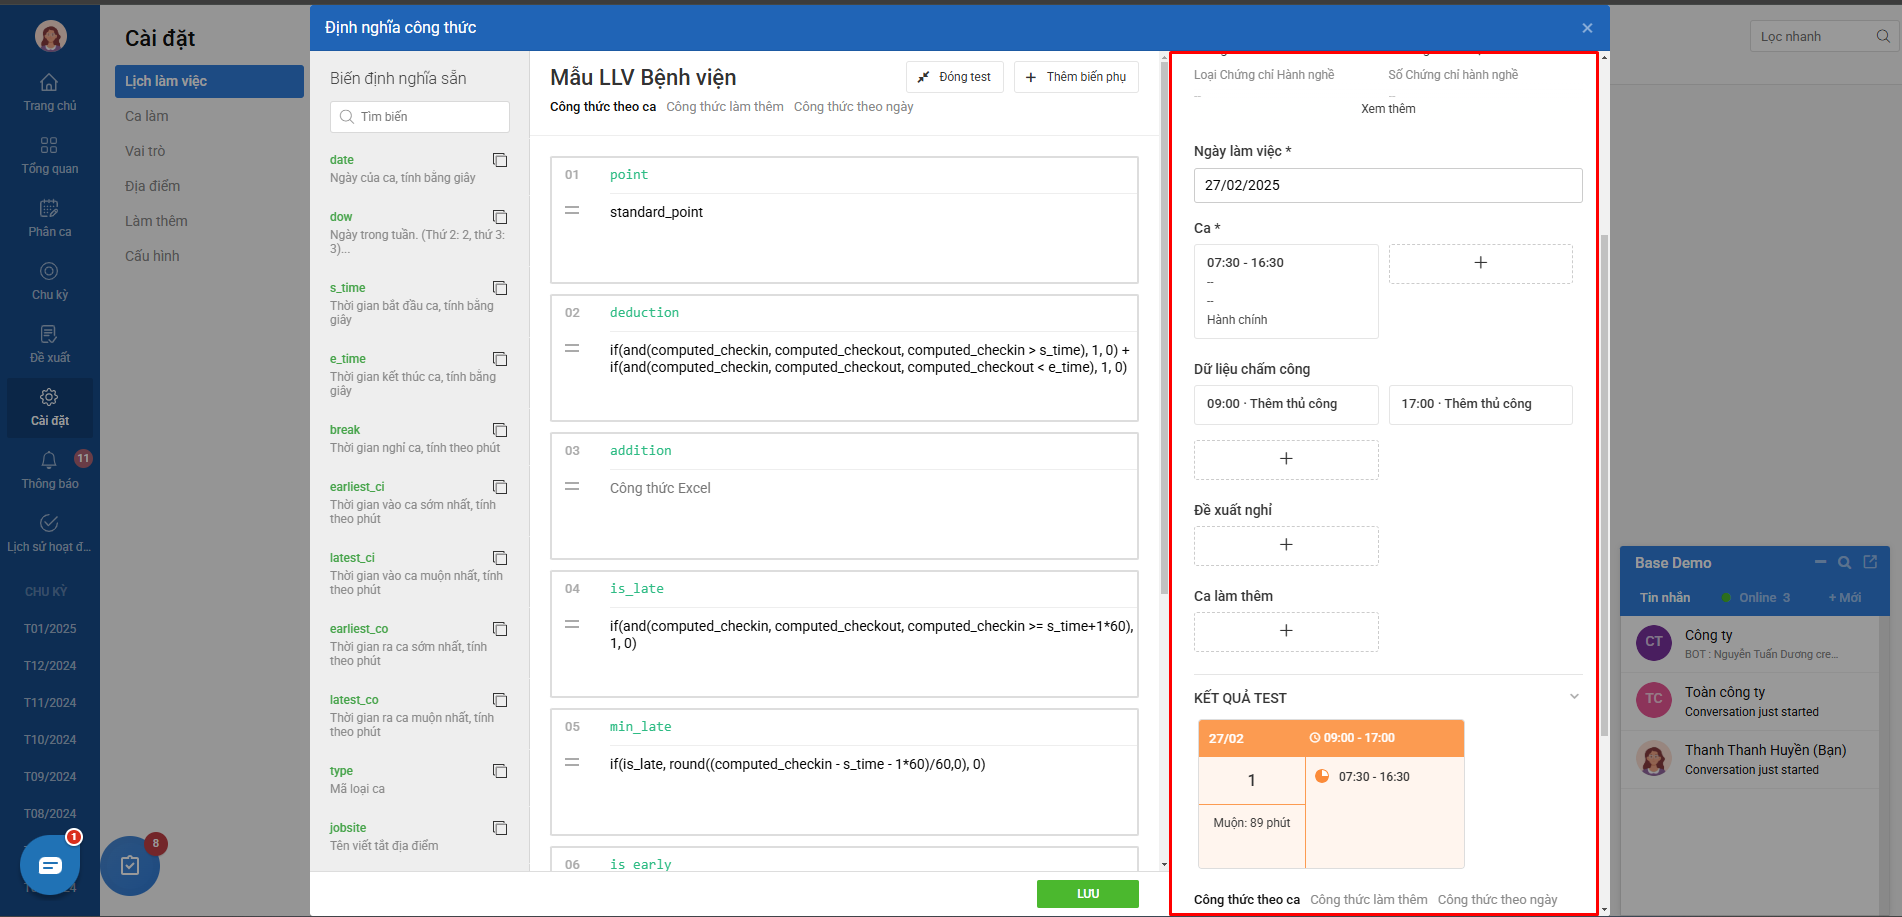The height and width of the screenshot is (917, 1902).
Task: Open Cấu hình settings menu
Action: (152, 256)
